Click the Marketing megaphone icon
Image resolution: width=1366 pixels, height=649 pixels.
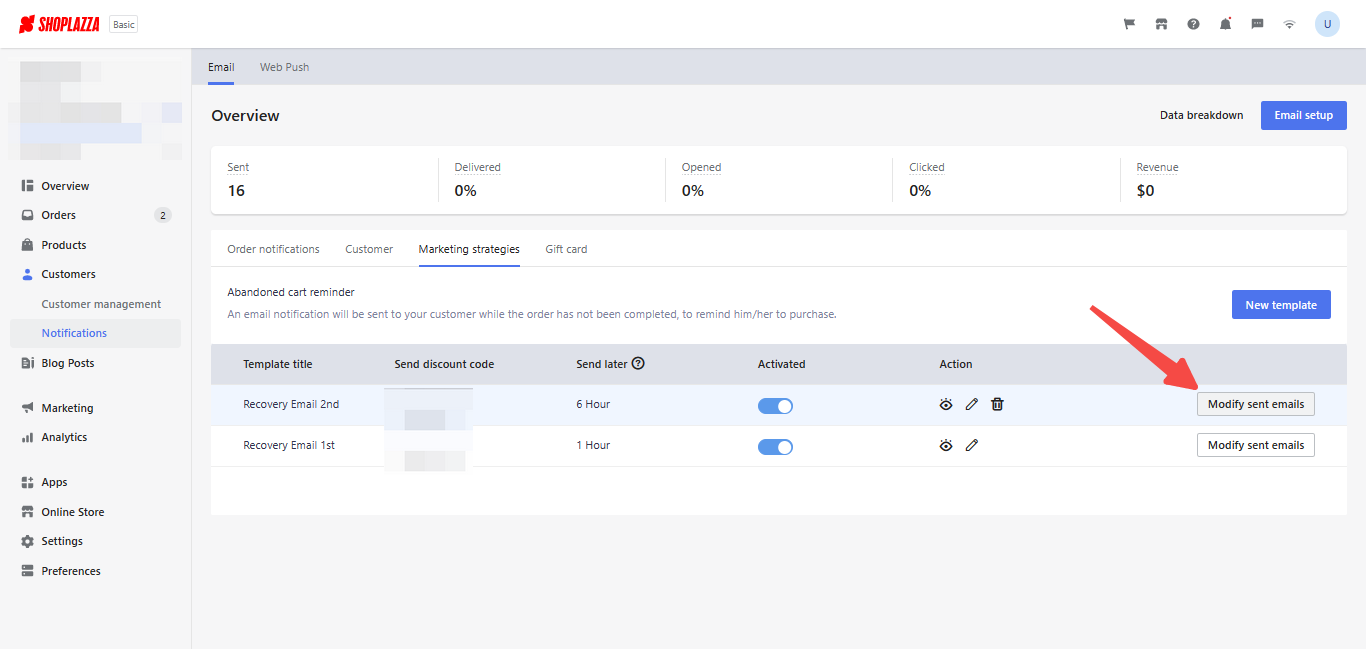click(28, 408)
